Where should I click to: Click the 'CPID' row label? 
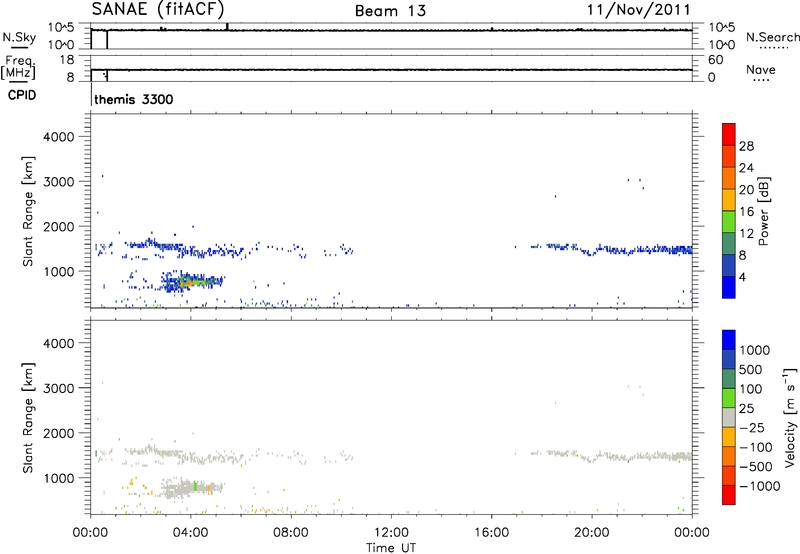coord(21,95)
